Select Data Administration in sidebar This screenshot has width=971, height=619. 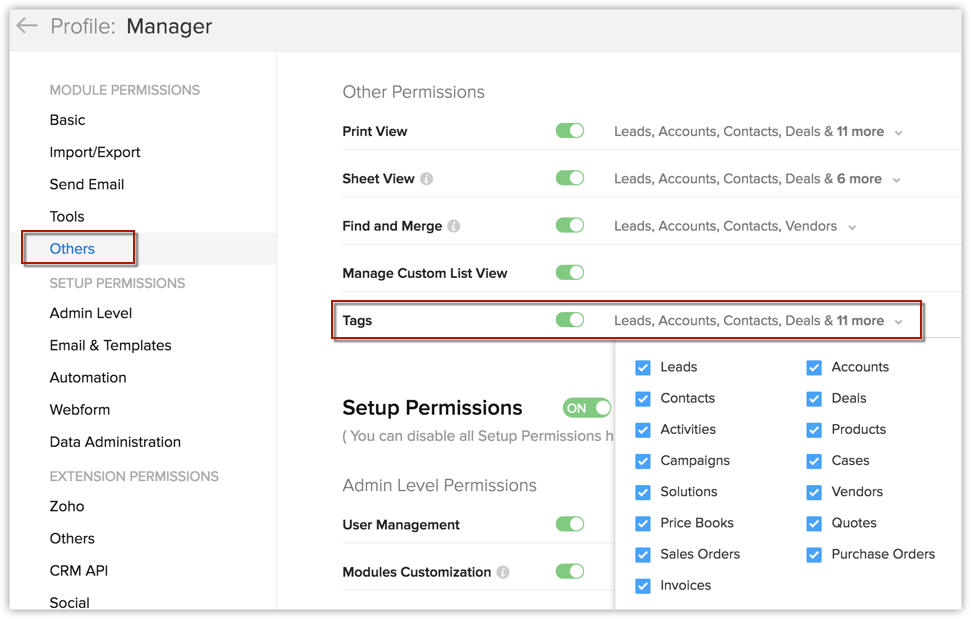pos(115,442)
